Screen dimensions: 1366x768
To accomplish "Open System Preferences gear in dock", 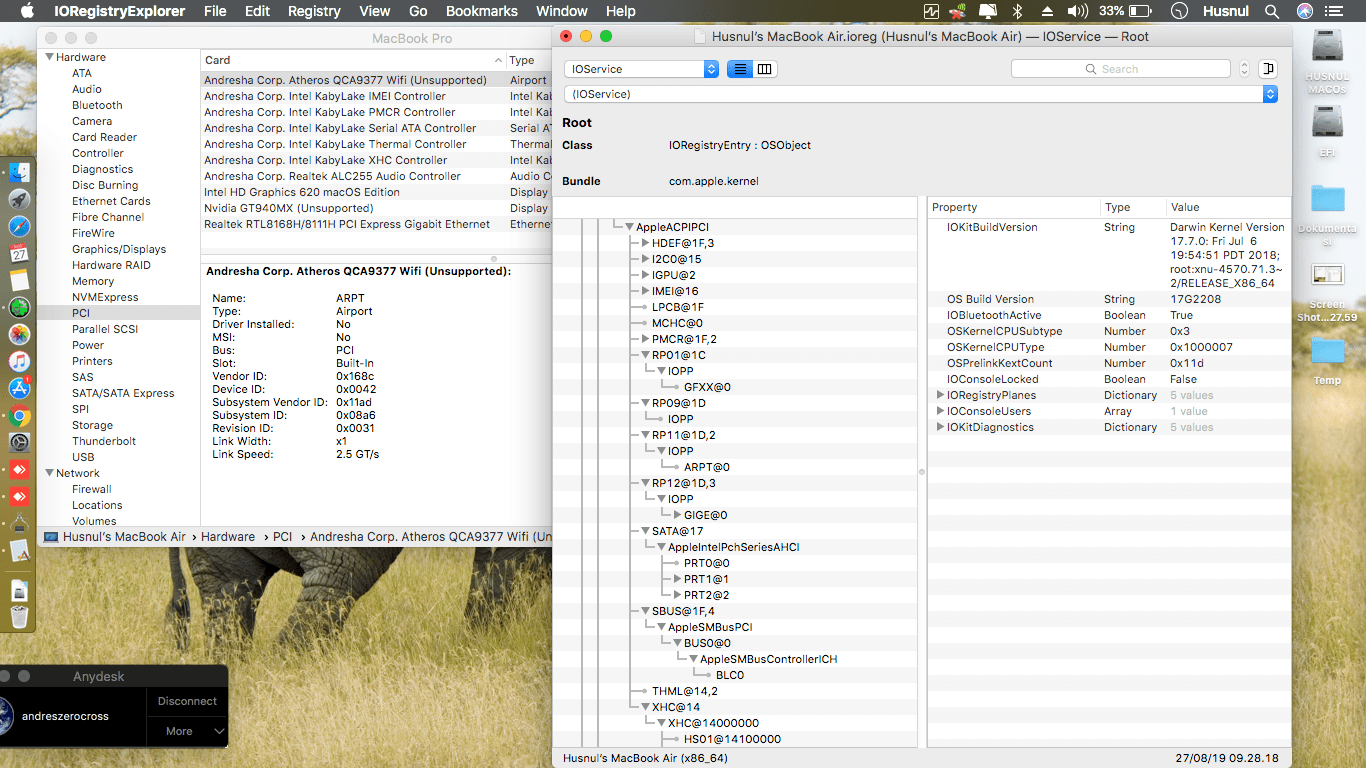I will 19,442.
